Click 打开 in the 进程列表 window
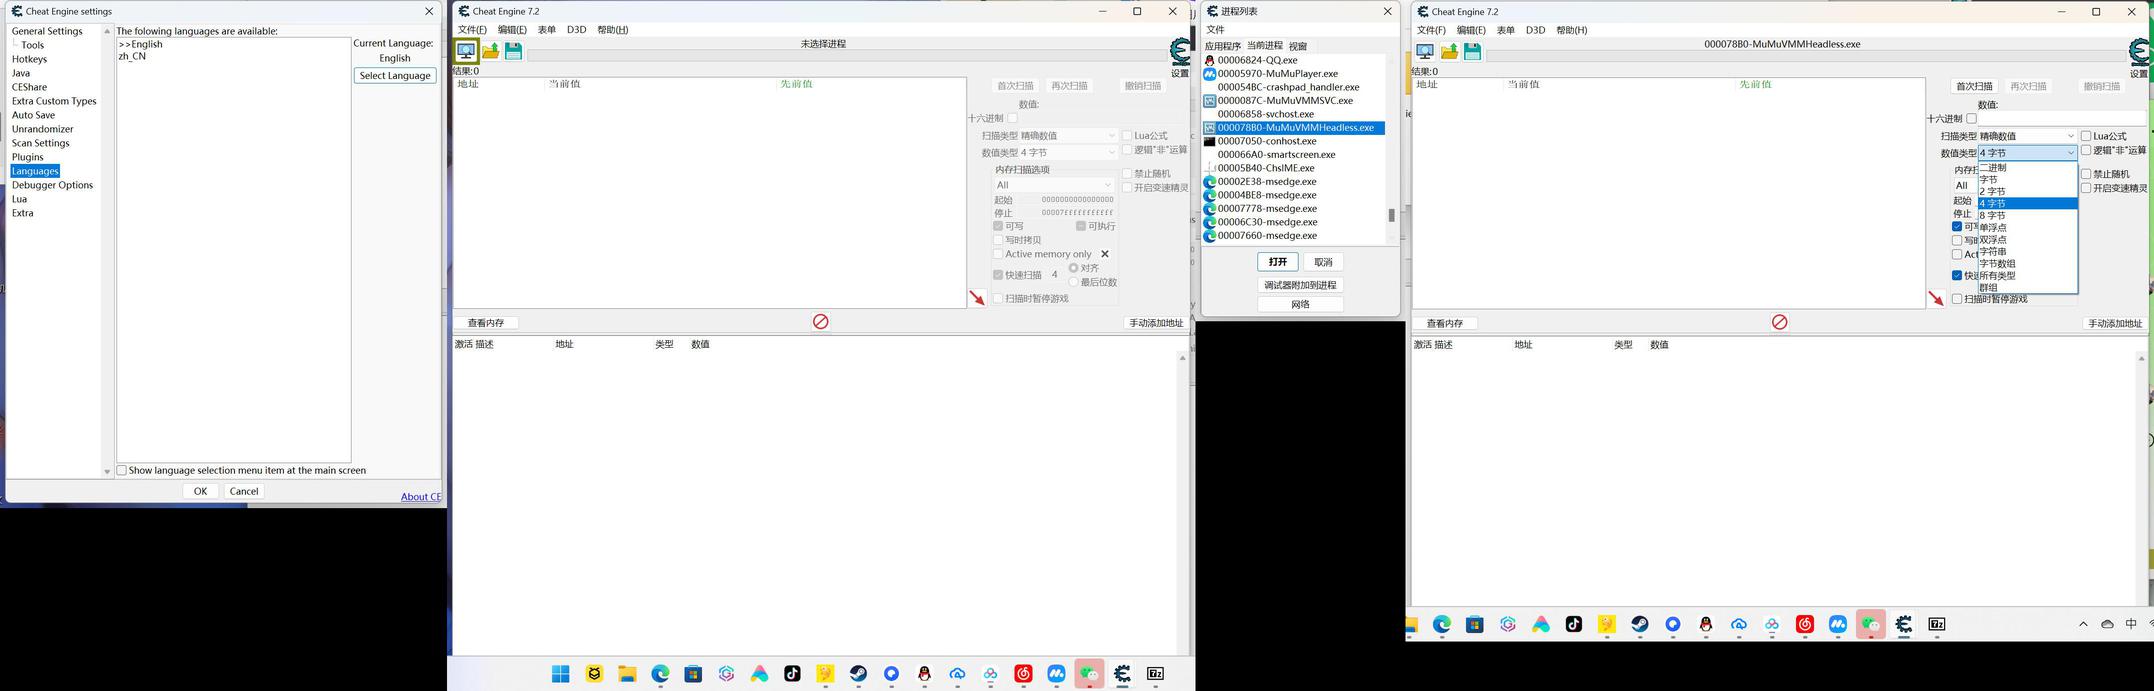2154x691 pixels. coord(1278,262)
